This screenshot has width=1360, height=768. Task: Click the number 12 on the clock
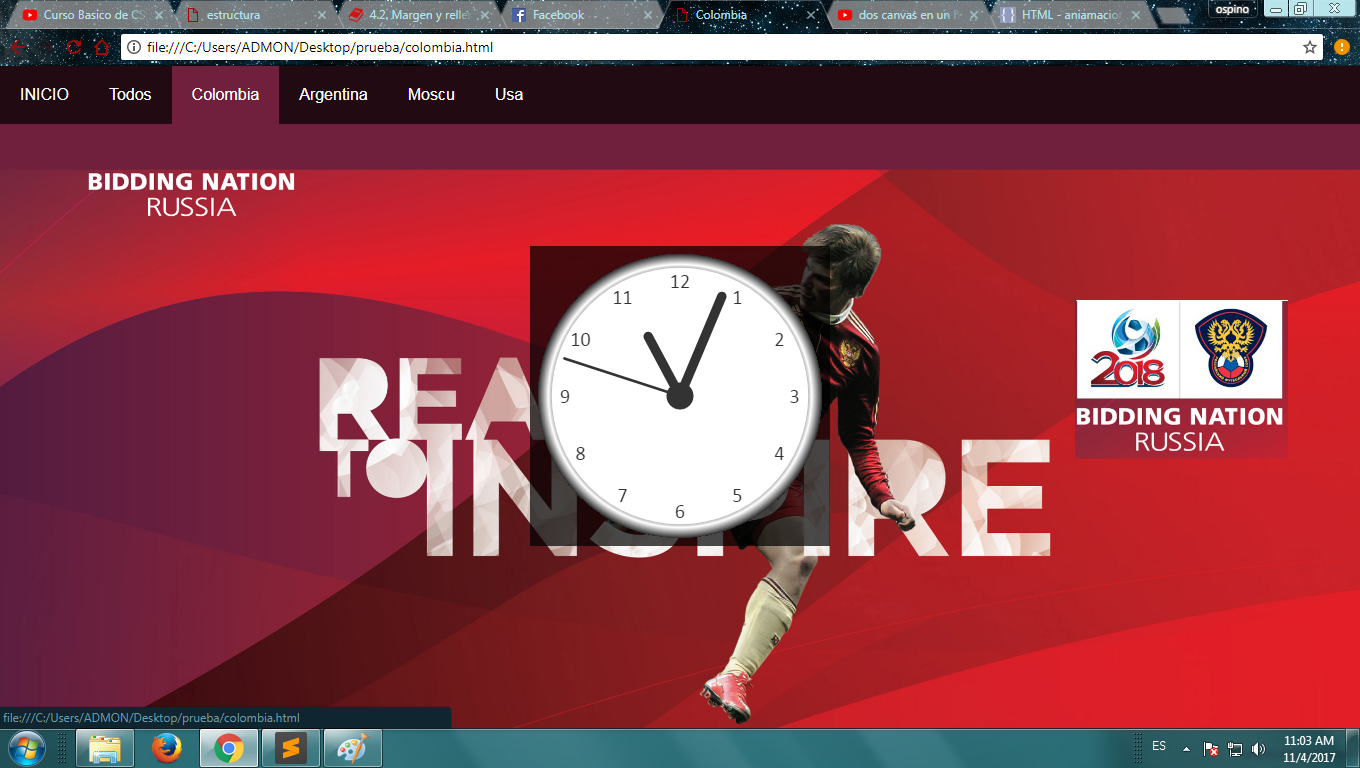point(680,282)
